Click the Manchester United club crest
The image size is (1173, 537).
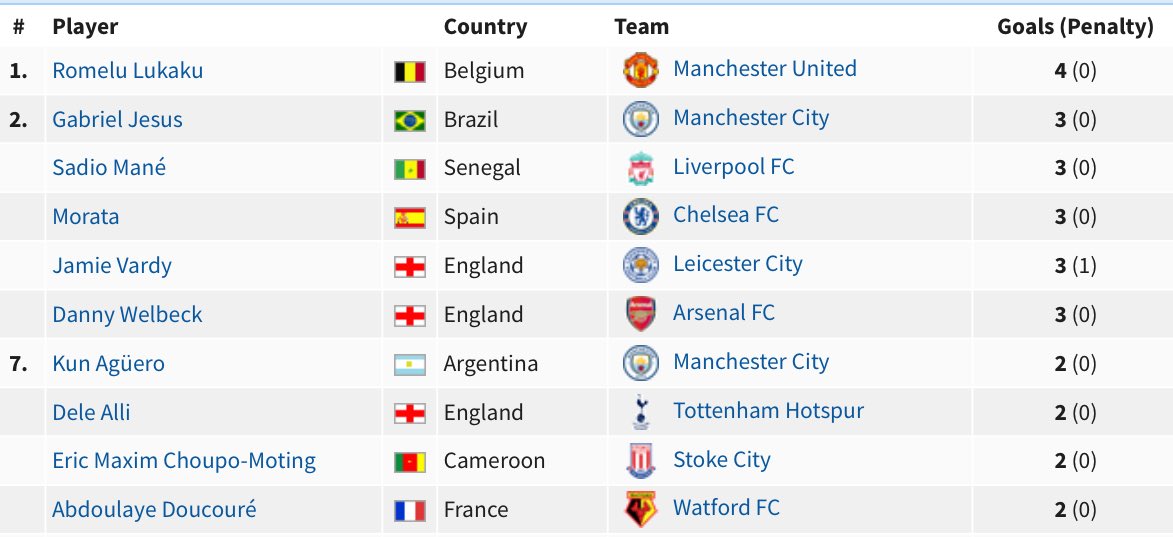640,70
